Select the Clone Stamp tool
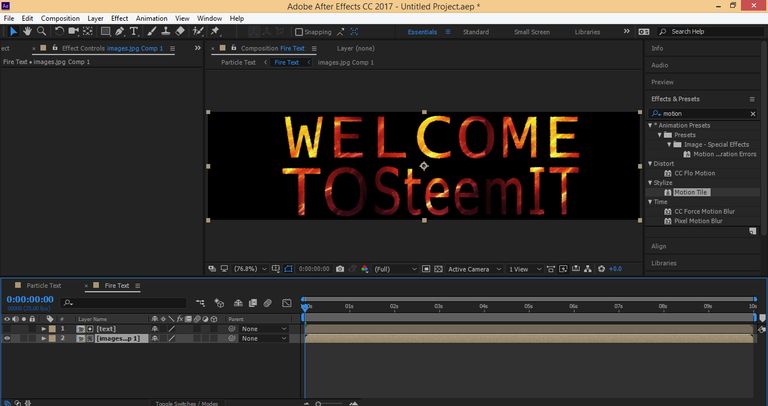 (x=166, y=31)
